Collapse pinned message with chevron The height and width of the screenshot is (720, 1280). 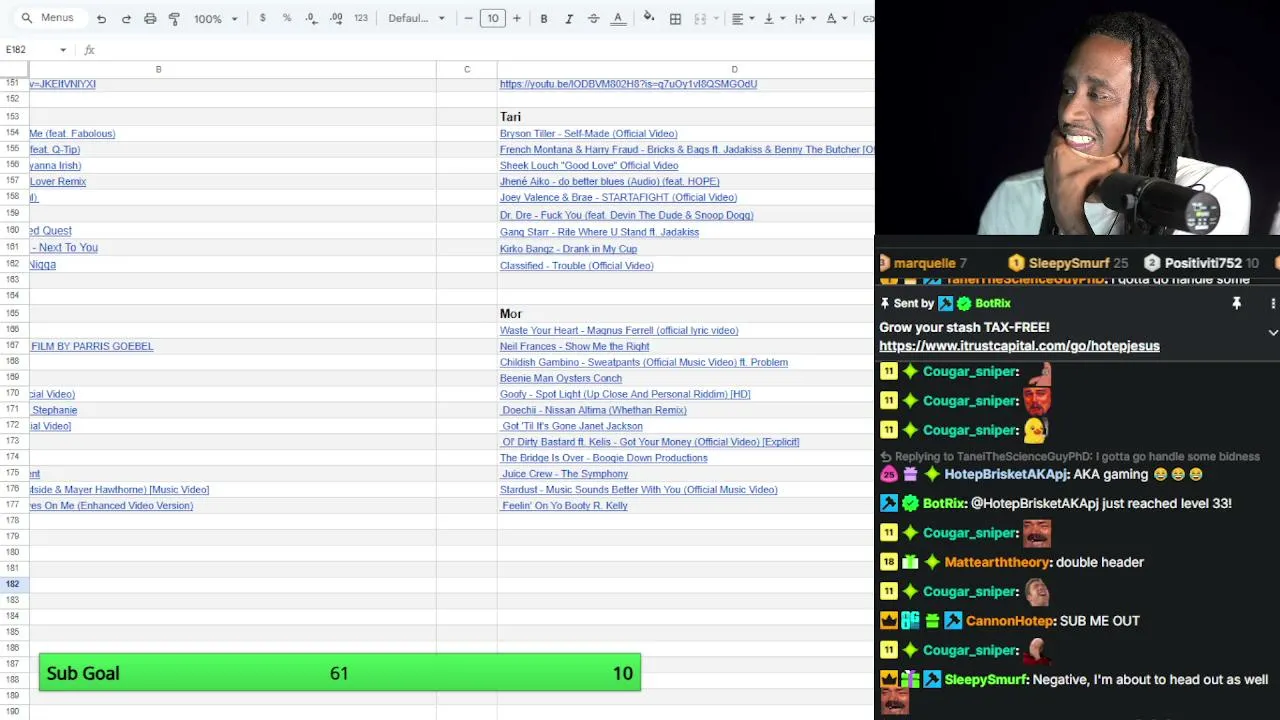tap(1273, 332)
